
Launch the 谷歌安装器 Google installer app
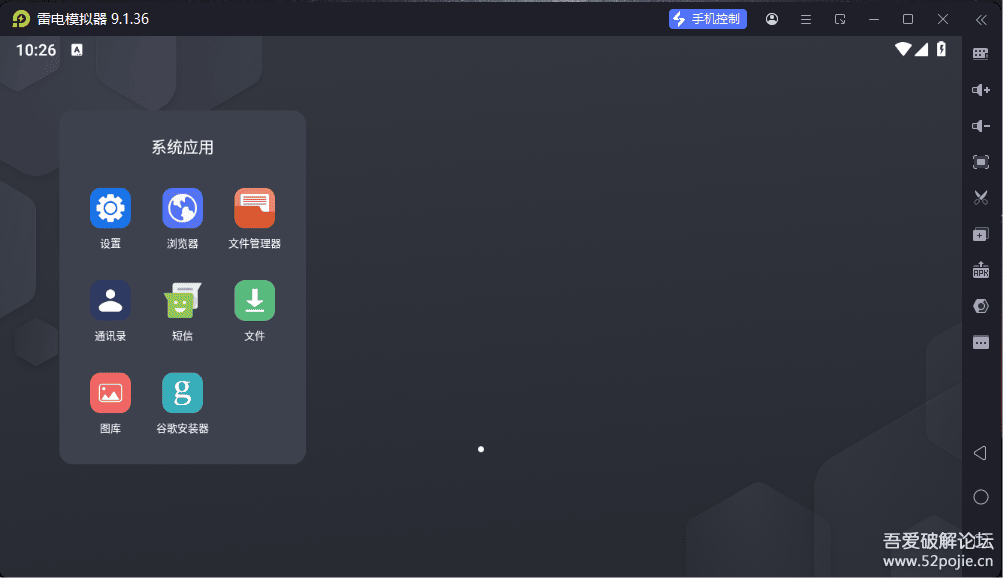pos(182,393)
